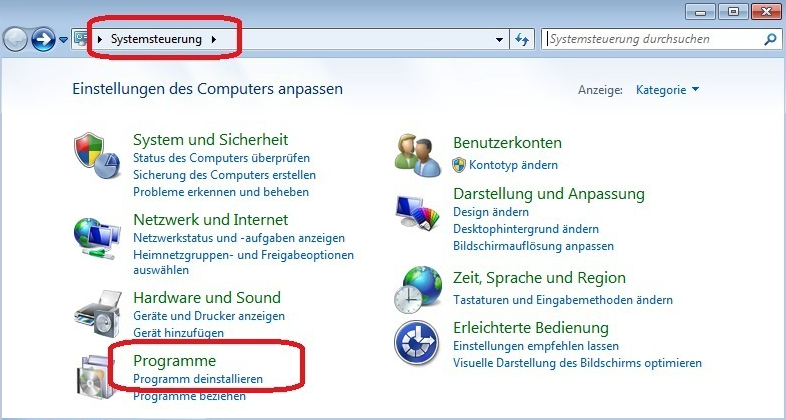The height and width of the screenshot is (420, 786).
Task: Open Netzwerk und Internet heading
Action: pos(211,220)
